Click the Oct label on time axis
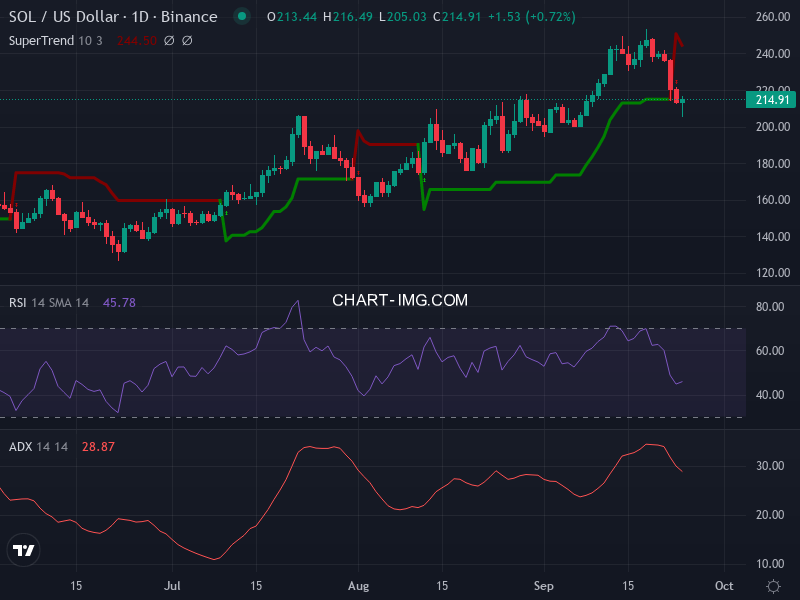This screenshot has height=600, width=800. pos(724,586)
